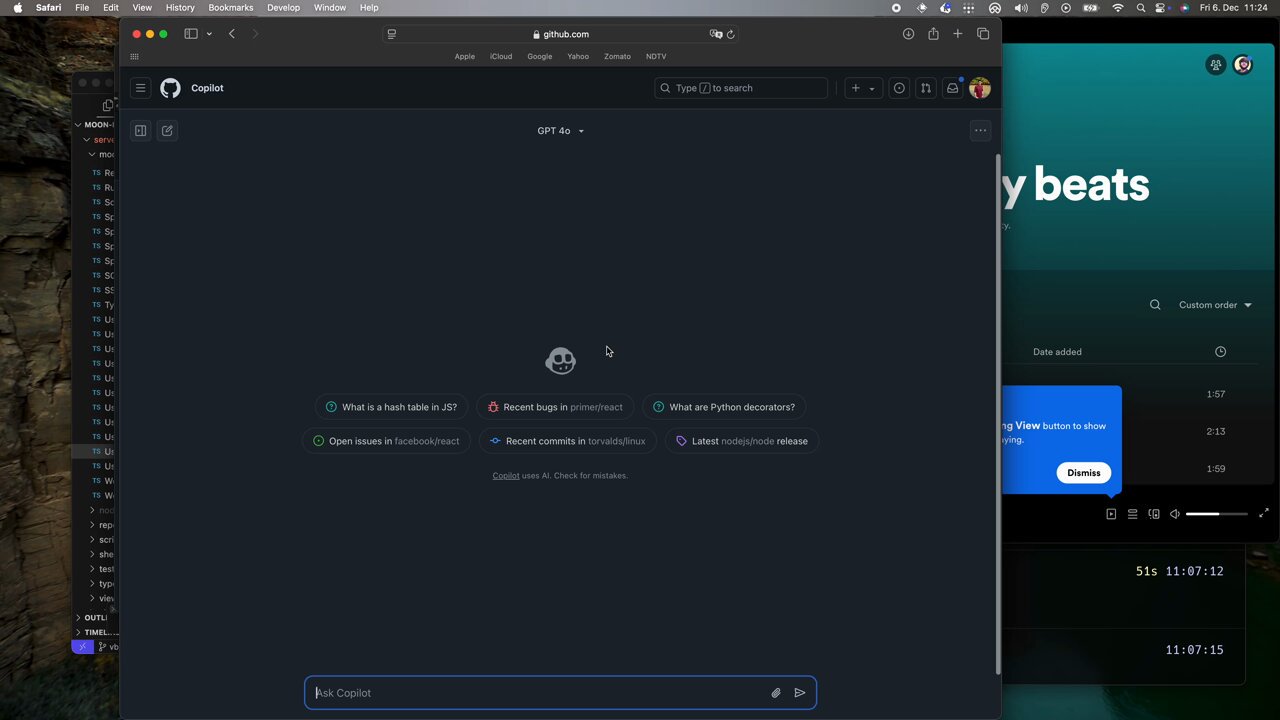Open the GitHub notifications inbox icon
This screenshot has height=720, width=1280.
952,88
